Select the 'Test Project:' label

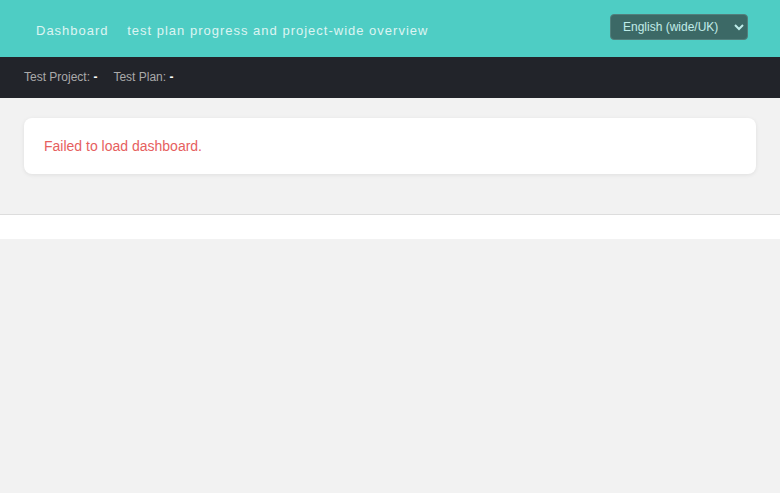click(57, 77)
